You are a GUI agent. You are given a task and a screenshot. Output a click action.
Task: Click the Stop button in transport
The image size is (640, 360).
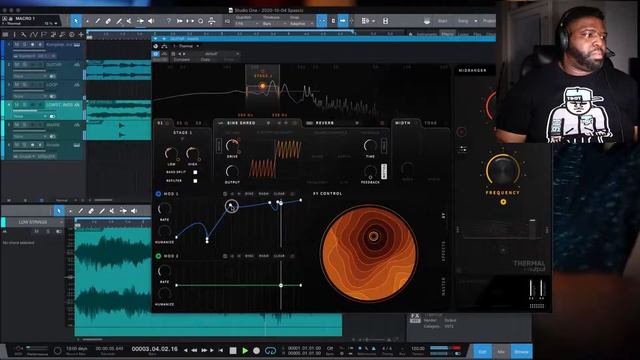(233, 350)
